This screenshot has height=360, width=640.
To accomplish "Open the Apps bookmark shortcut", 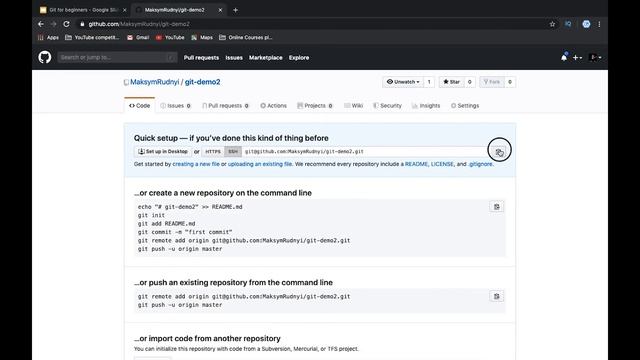I will point(48,38).
